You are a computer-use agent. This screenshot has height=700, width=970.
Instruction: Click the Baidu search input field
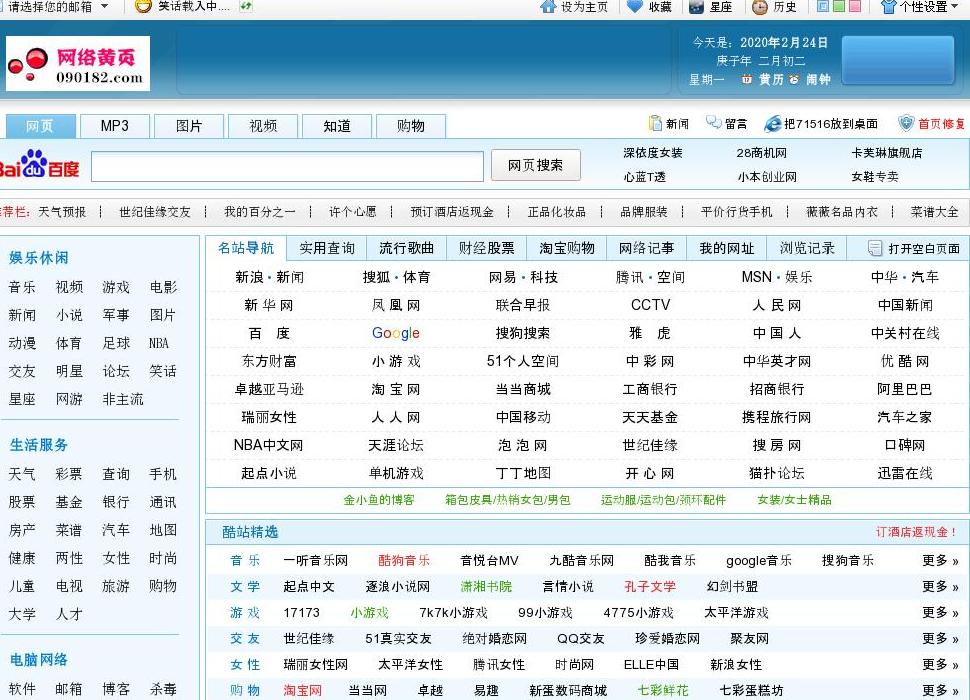[287, 166]
